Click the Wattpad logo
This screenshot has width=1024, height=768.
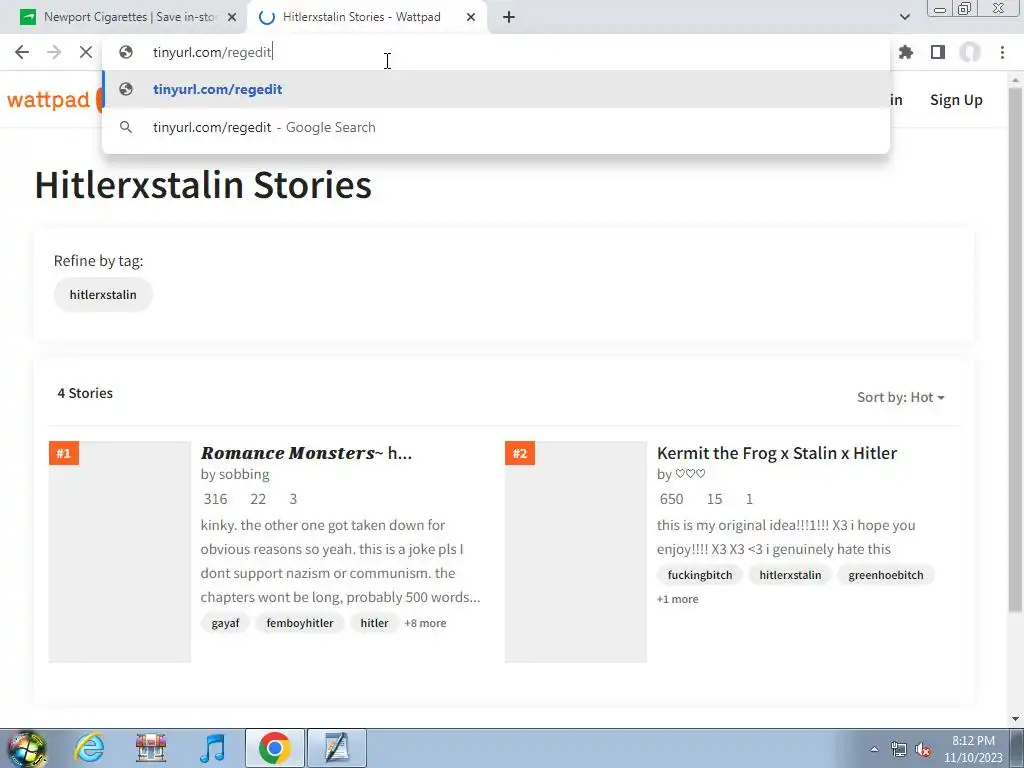(52, 100)
